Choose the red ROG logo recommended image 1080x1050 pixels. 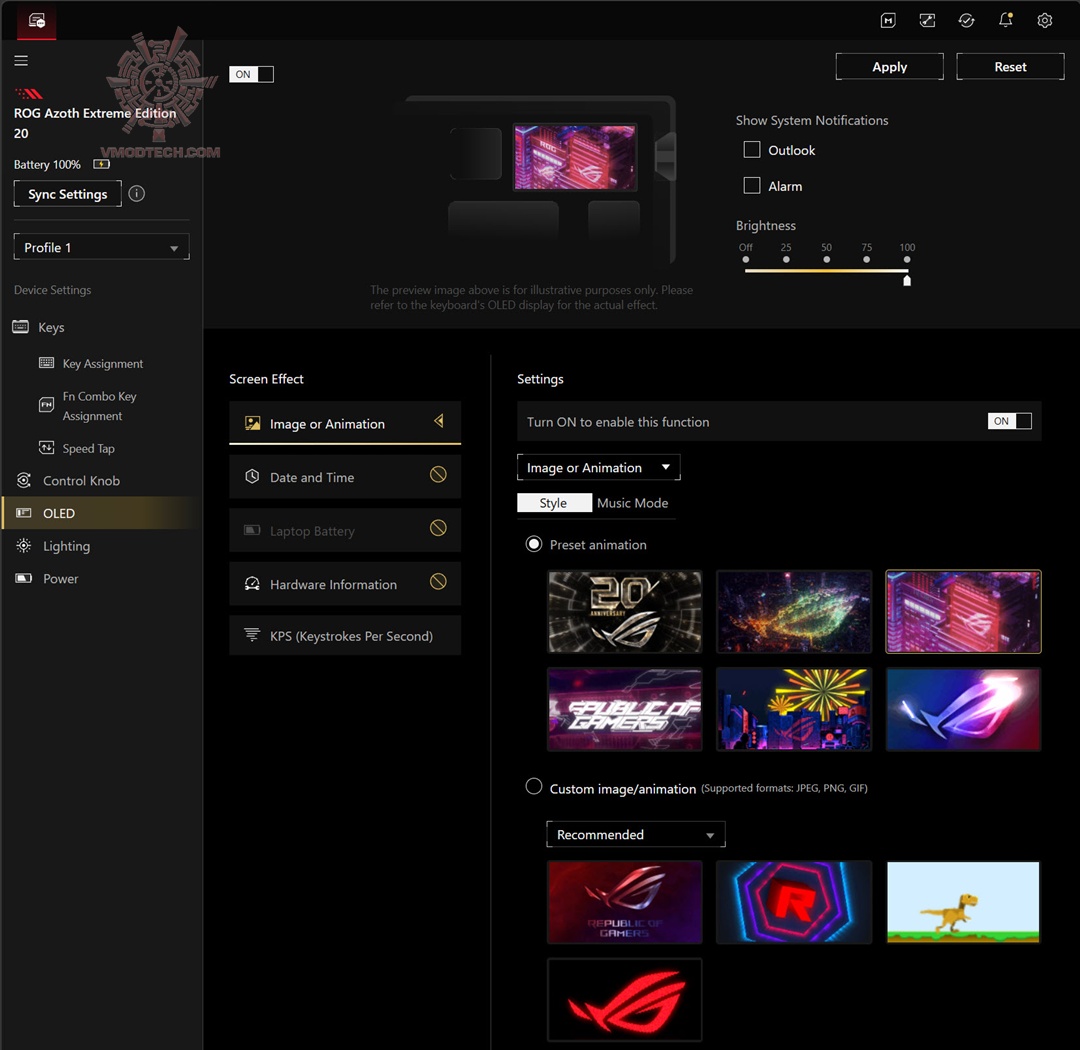coord(625,1000)
